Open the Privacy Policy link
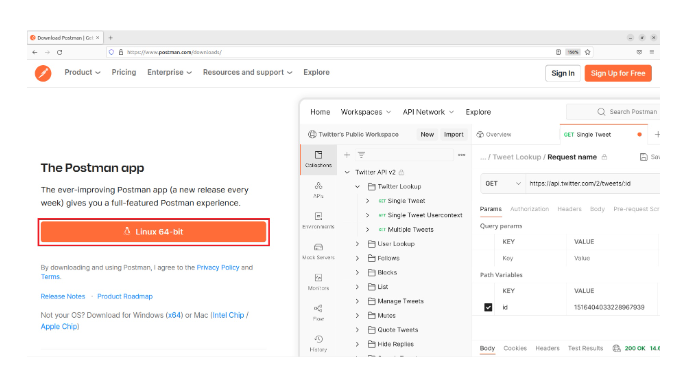 pos(218,267)
